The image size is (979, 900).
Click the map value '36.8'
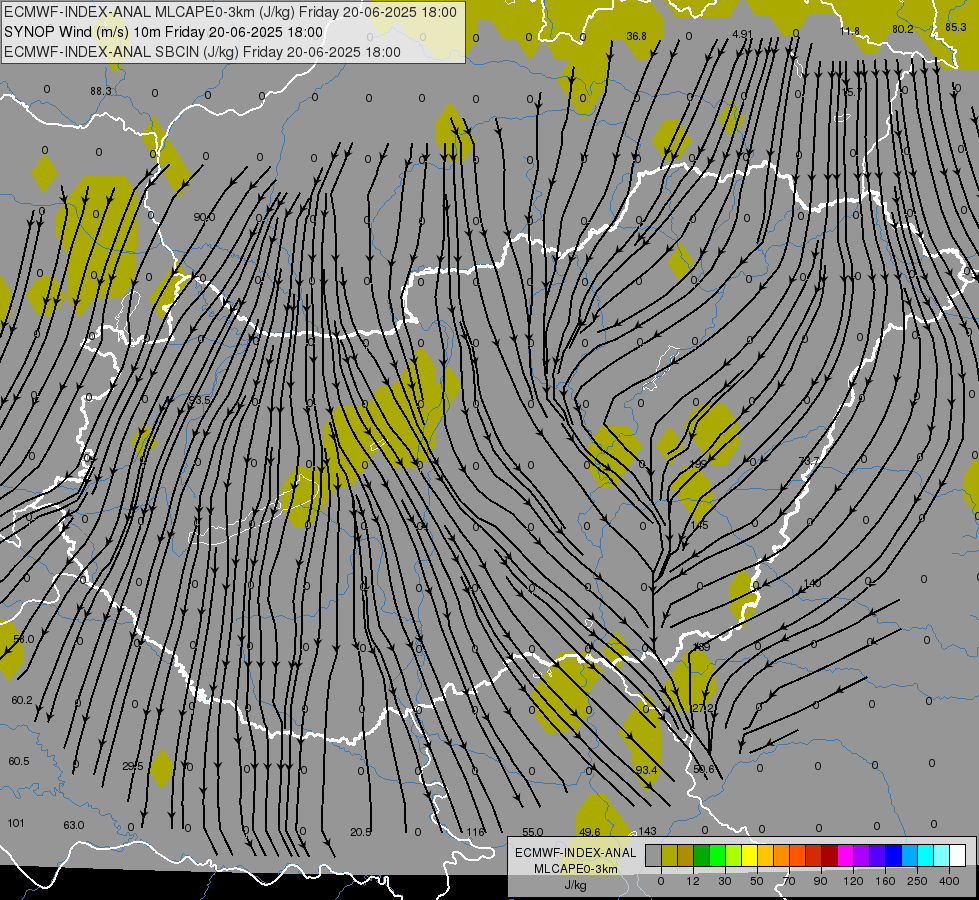[x=636, y=36]
